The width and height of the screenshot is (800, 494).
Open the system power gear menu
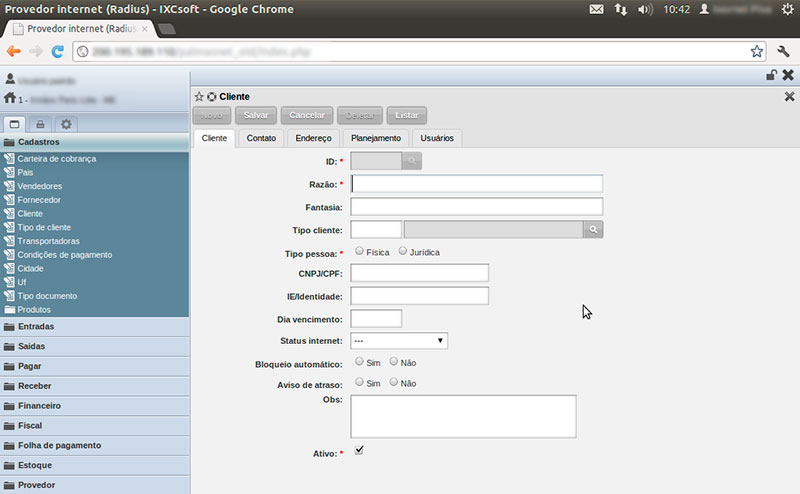click(x=787, y=9)
